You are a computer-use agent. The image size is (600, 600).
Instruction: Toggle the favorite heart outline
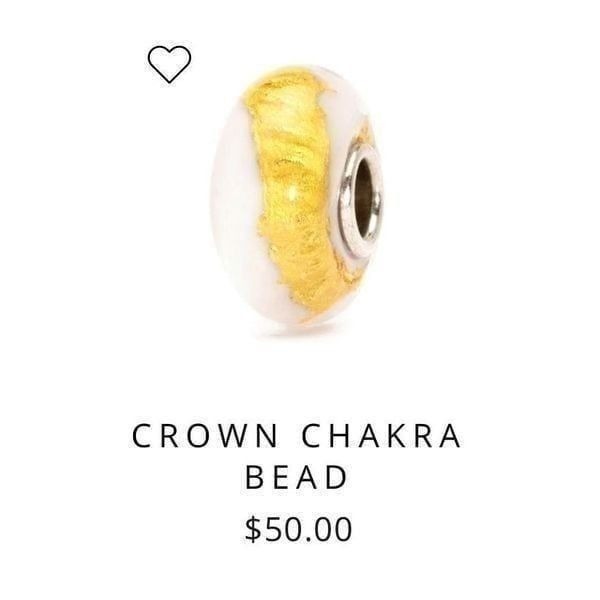point(169,64)
